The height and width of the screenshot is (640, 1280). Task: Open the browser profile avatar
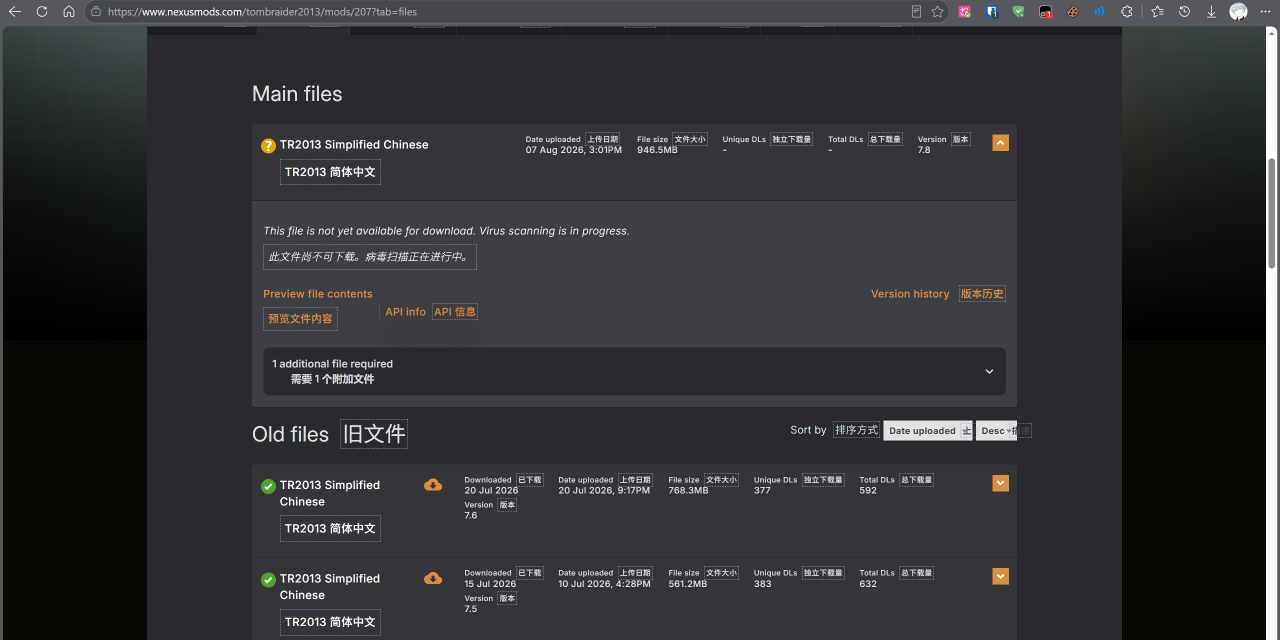click(1238, 12)
